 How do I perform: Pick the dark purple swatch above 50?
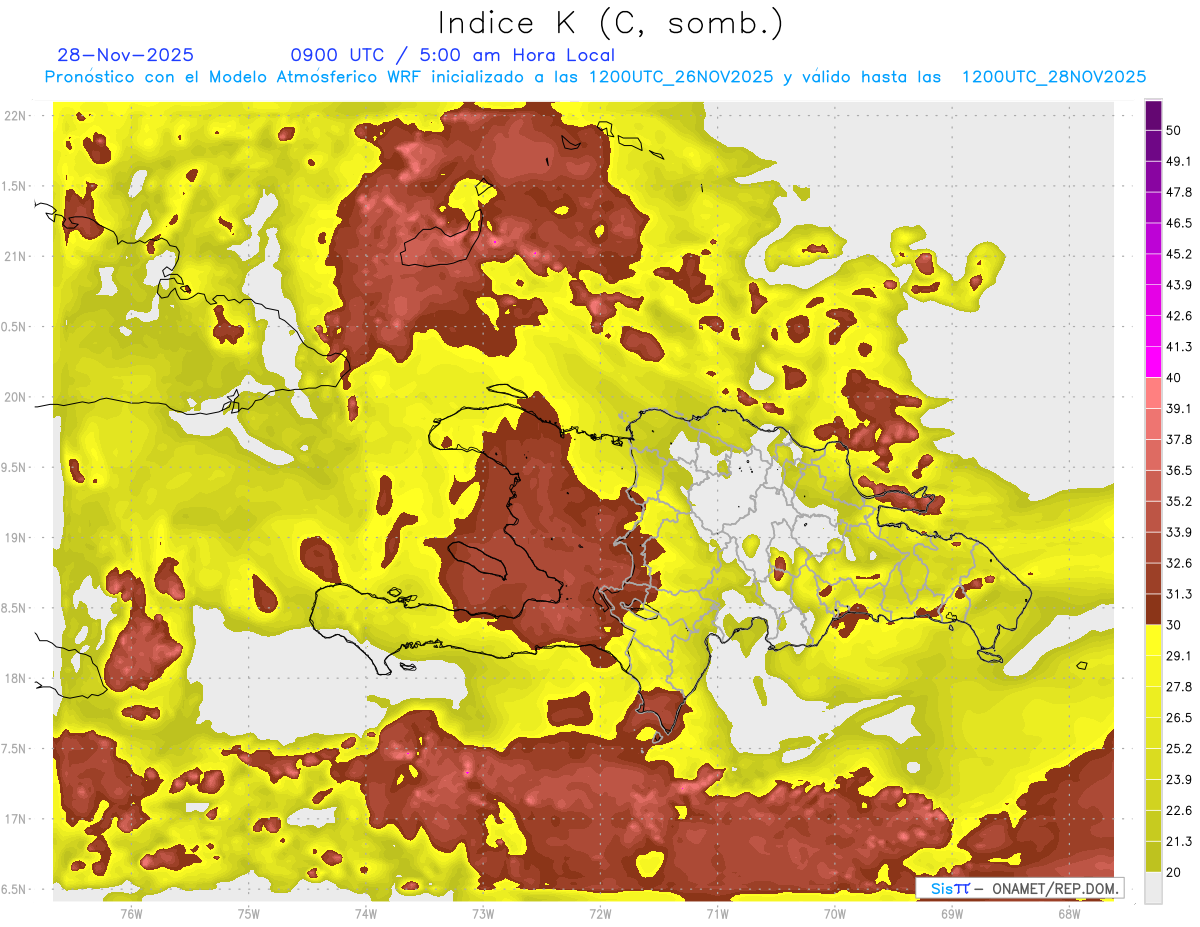[1153, 115]
